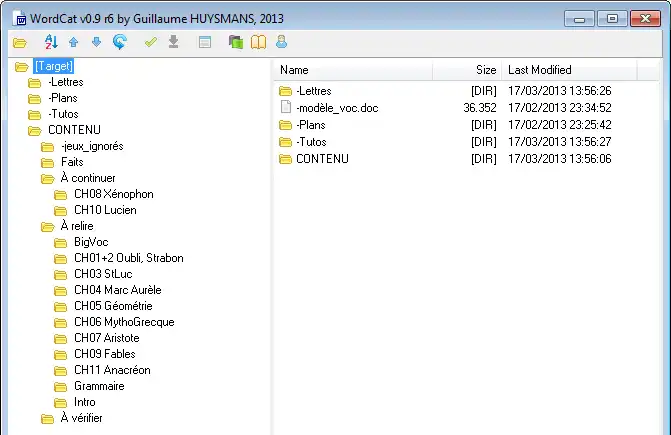Select the Faits tree folder
The image size is (671, 435).
pos(72,162)
